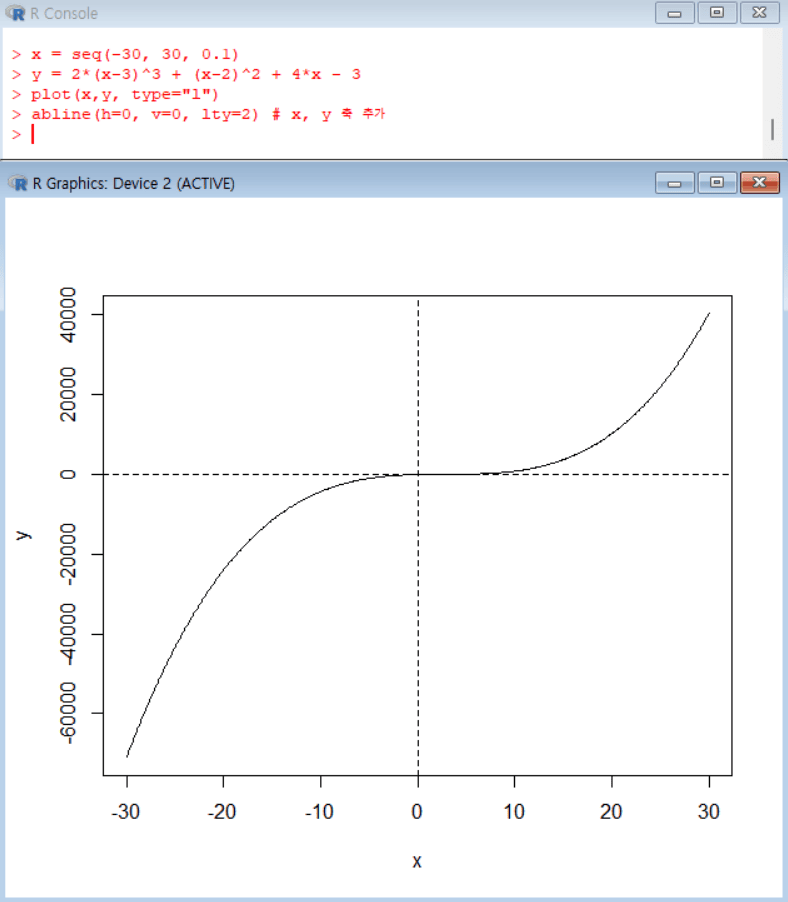The height and width of the screenshot is (902, 788).
Task: Click the x-axis tick label 10
Action: tap(515, 811)
